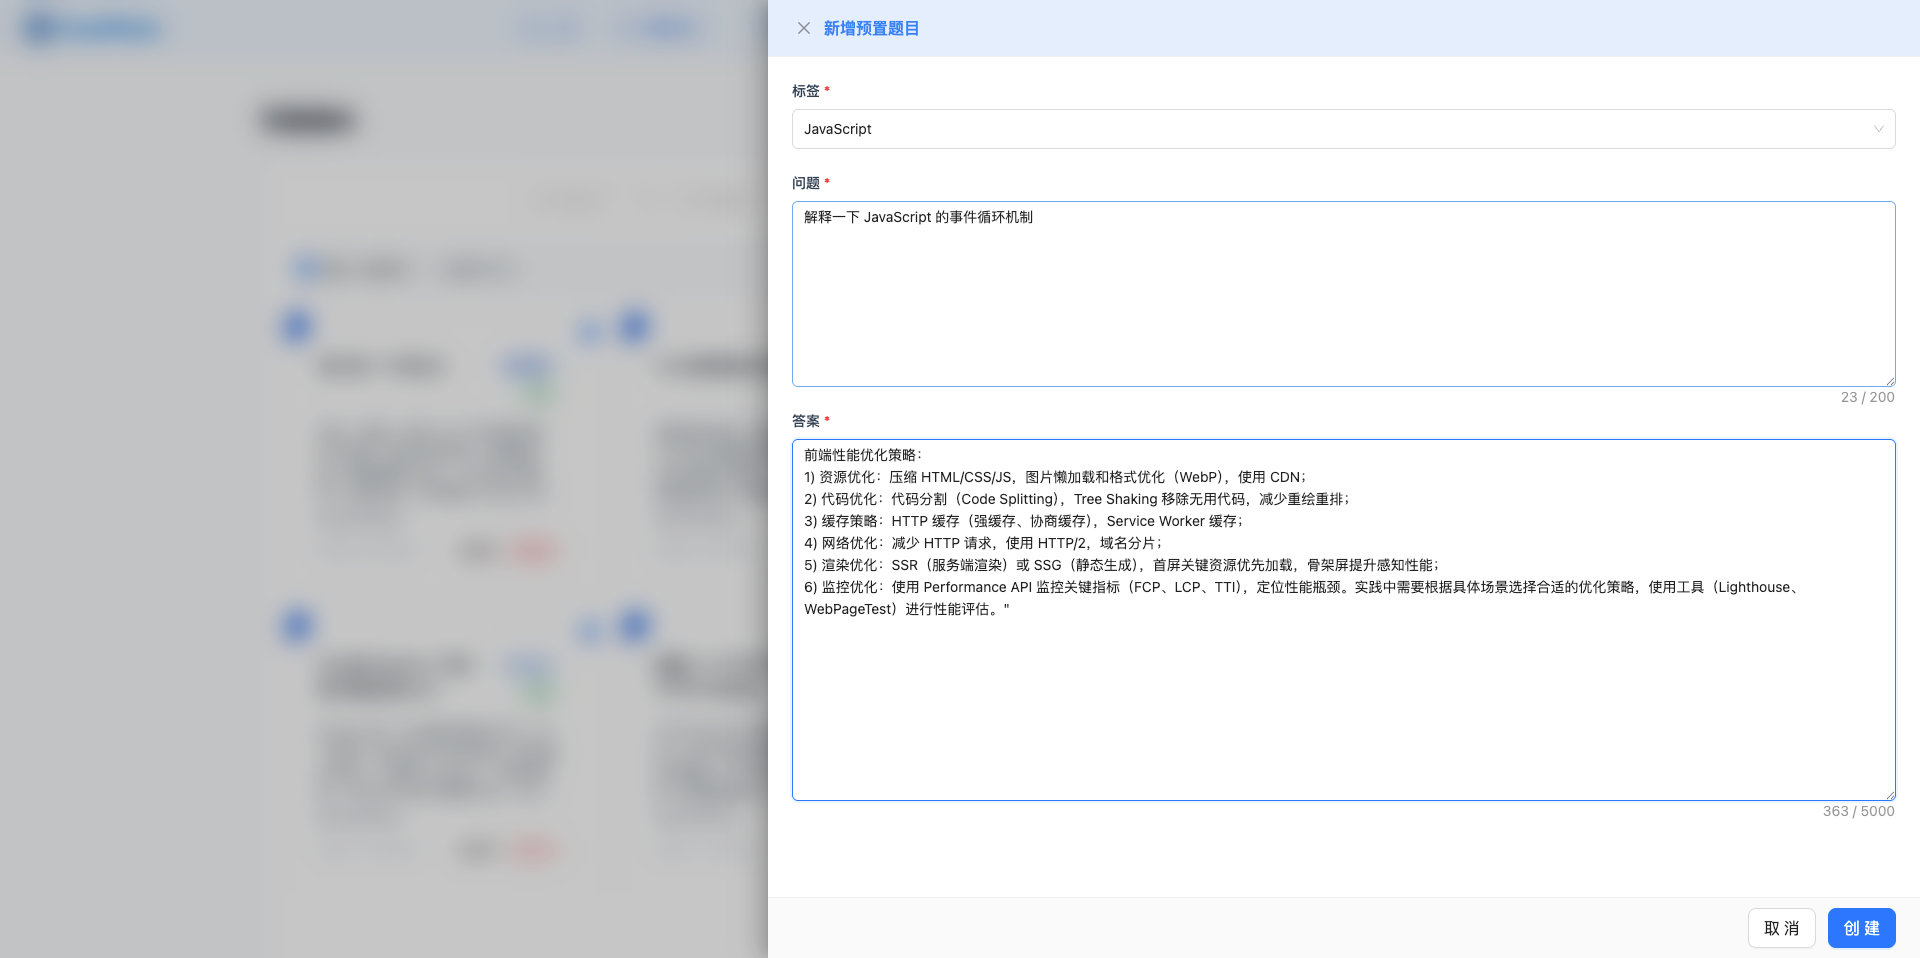Image resolution: width=1920 pixels, height=958 pixels.
Task: Click the blue icon on the bottom-left question card
Action: [x=296, y=627]
